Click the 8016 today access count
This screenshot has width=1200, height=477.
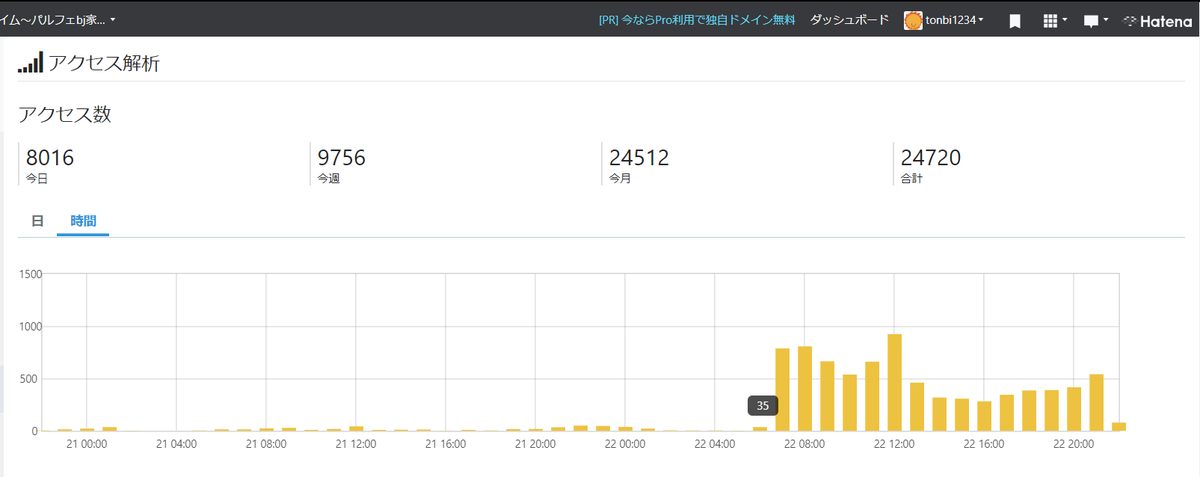[50, 157]
